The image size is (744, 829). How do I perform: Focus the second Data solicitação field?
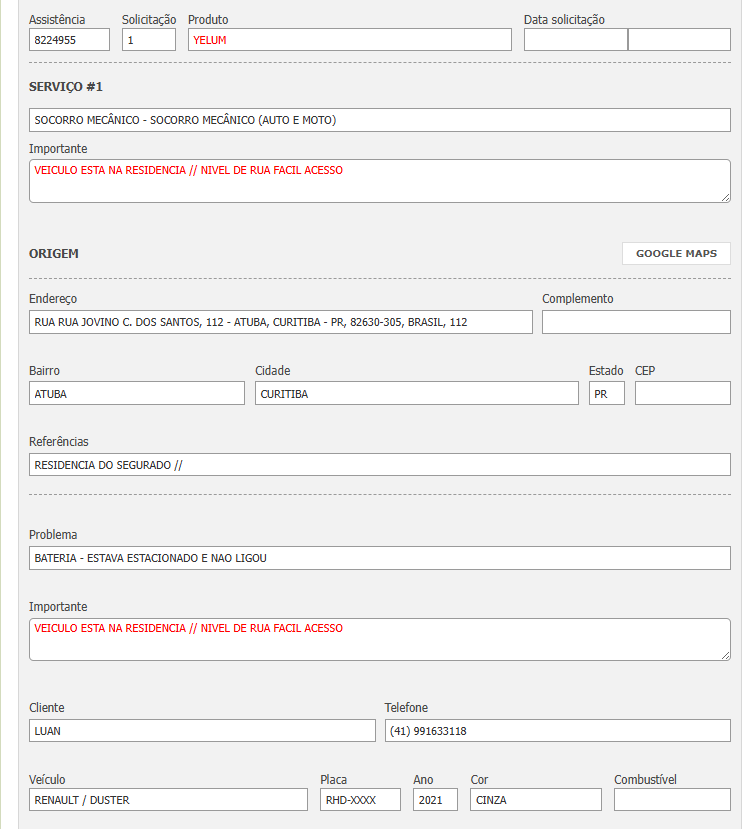(679, 40)
